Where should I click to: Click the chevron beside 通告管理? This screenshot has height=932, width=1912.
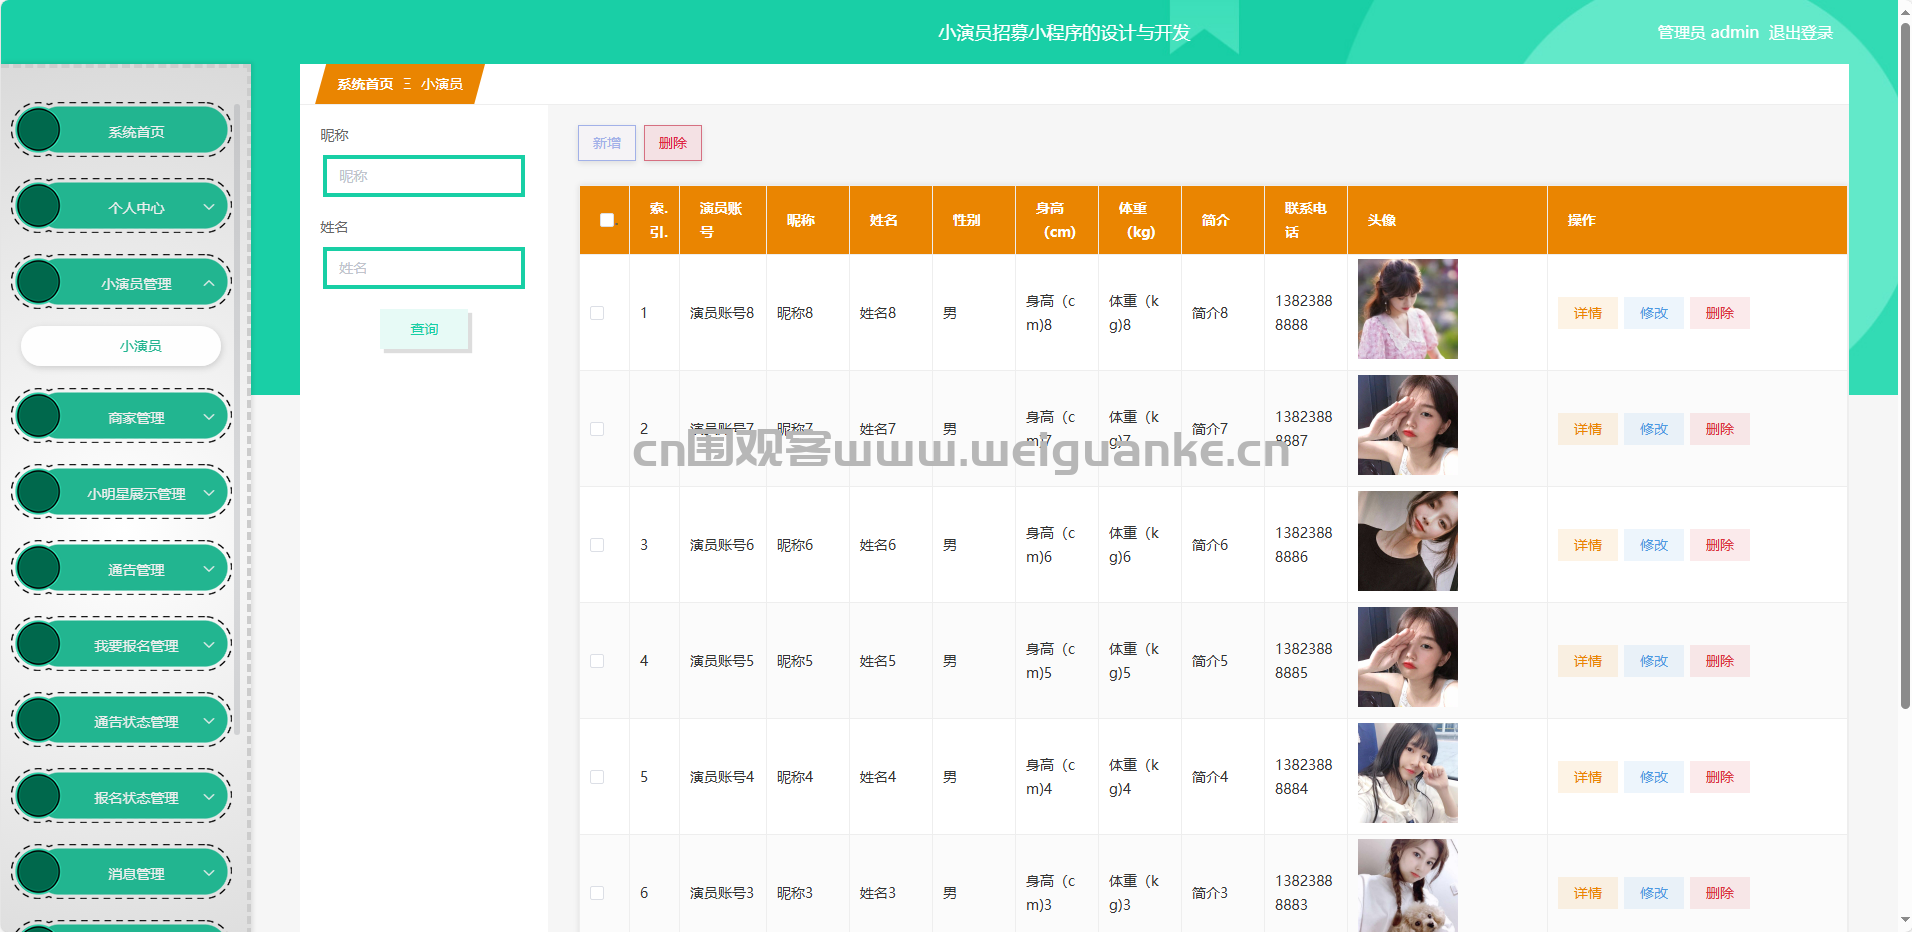[x=209, y=568]
